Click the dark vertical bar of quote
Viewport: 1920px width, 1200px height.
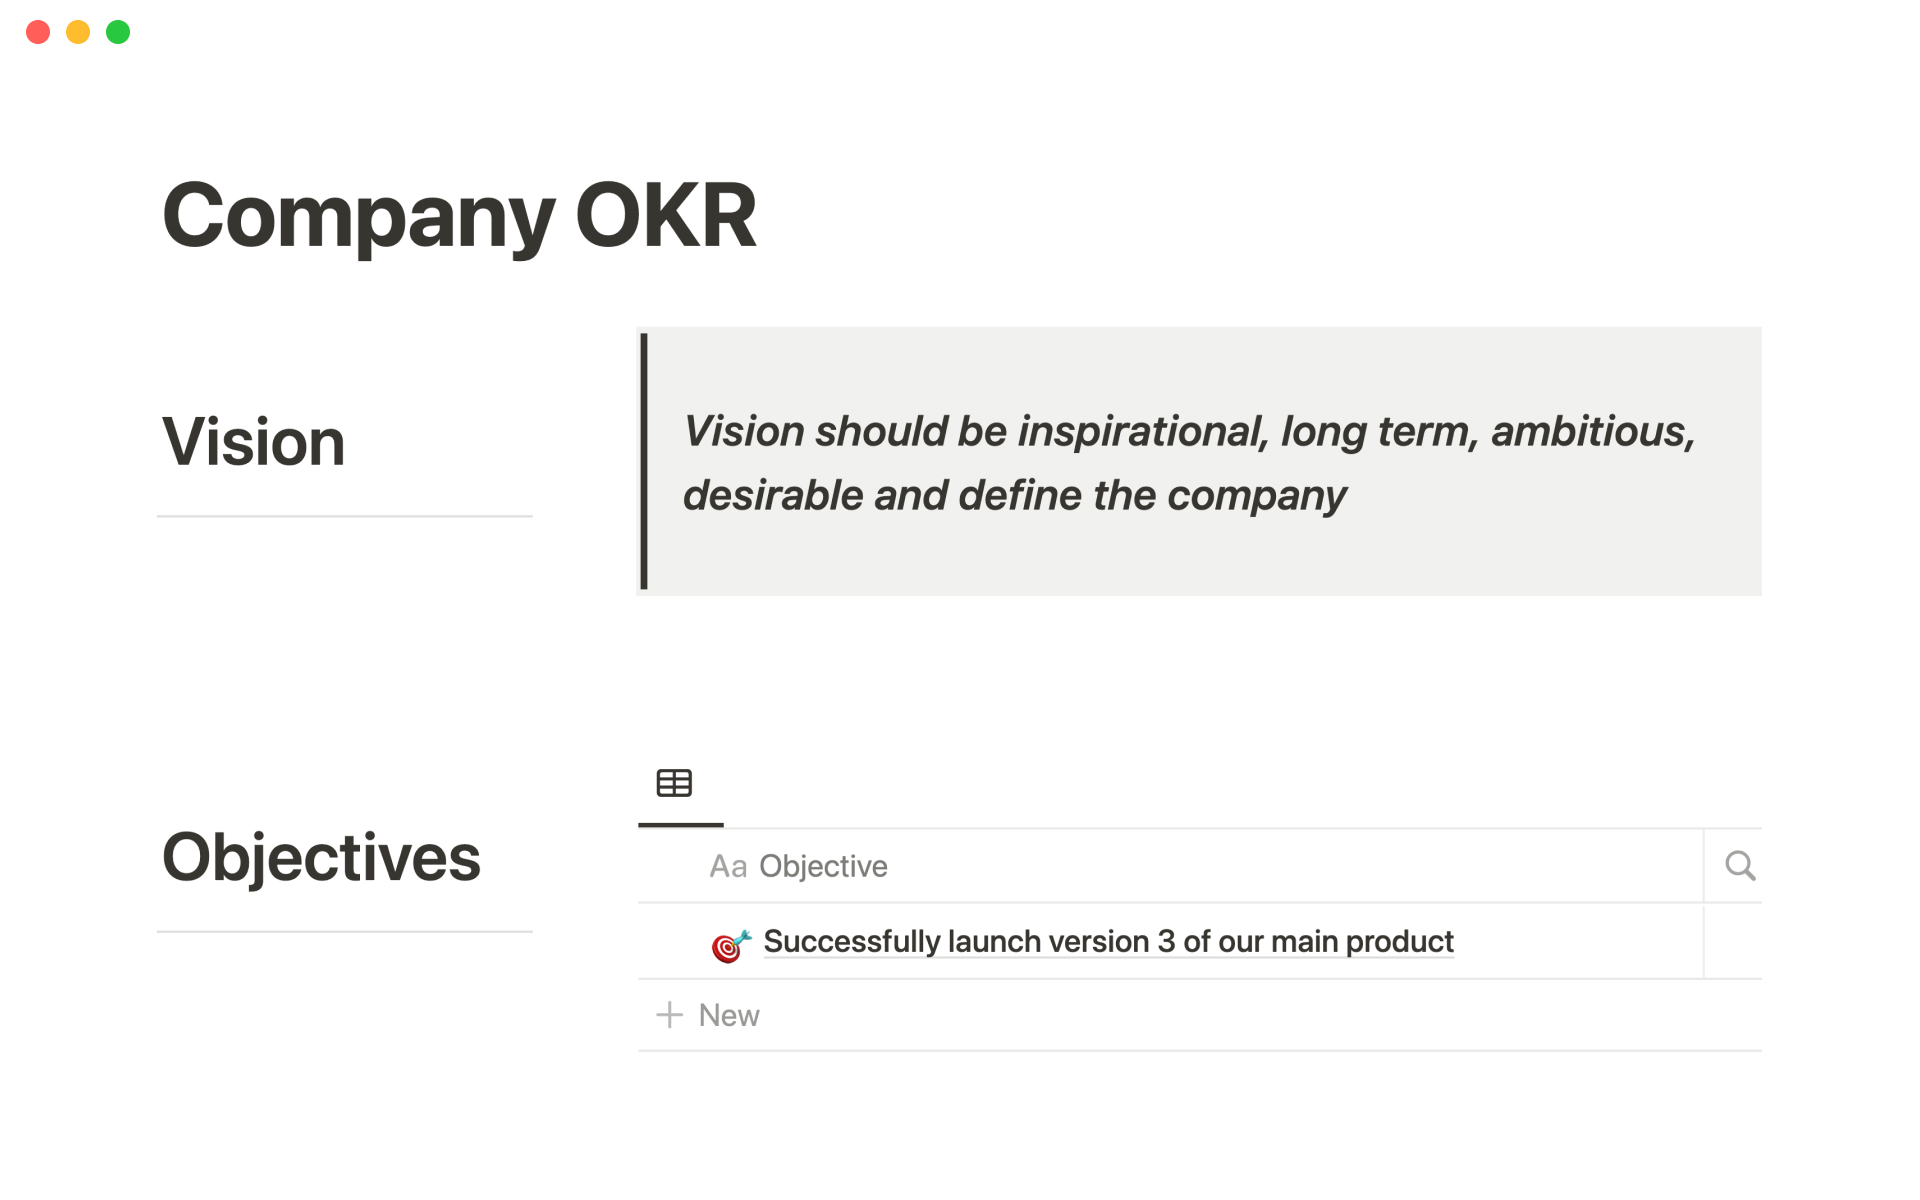click(644, 462)
